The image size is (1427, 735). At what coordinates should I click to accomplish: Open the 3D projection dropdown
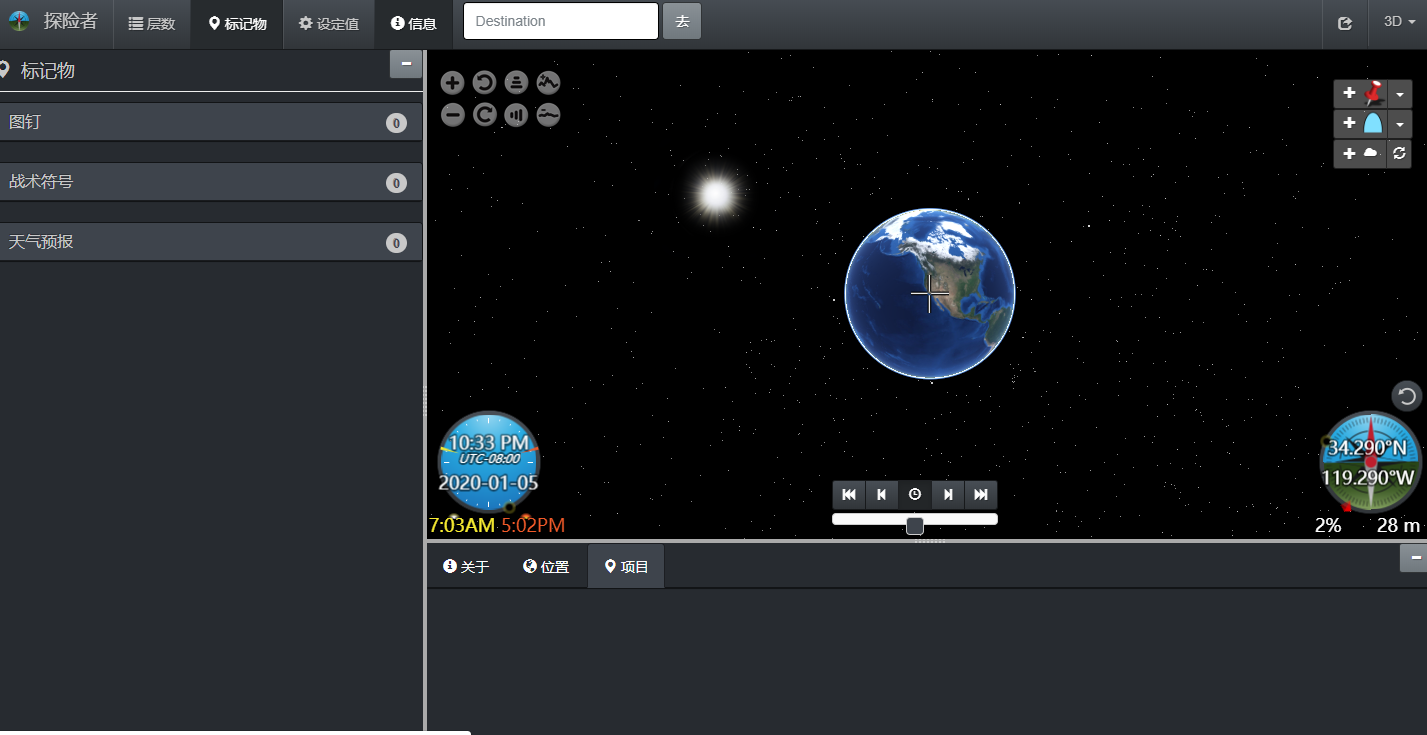tap(1398, 22)
